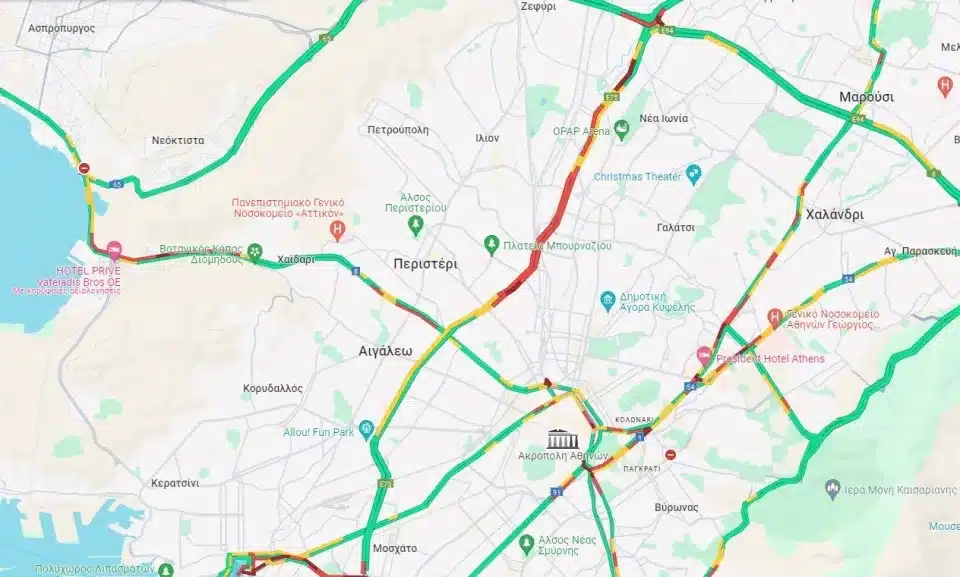
Task: Click the Allou! Fun Park pin
Action: [366, 429]
